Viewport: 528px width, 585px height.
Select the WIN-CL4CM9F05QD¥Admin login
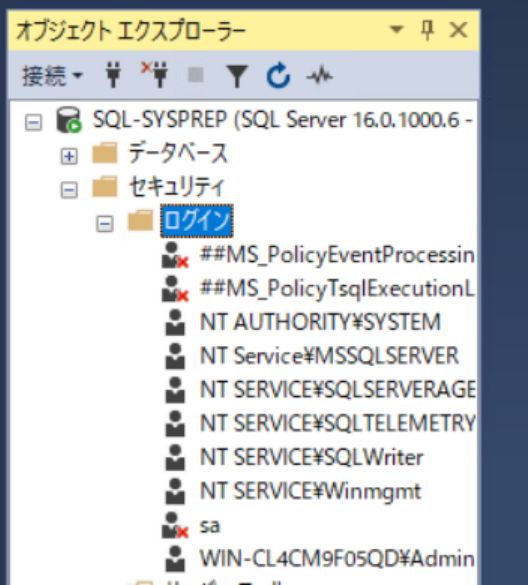[337, 559]
